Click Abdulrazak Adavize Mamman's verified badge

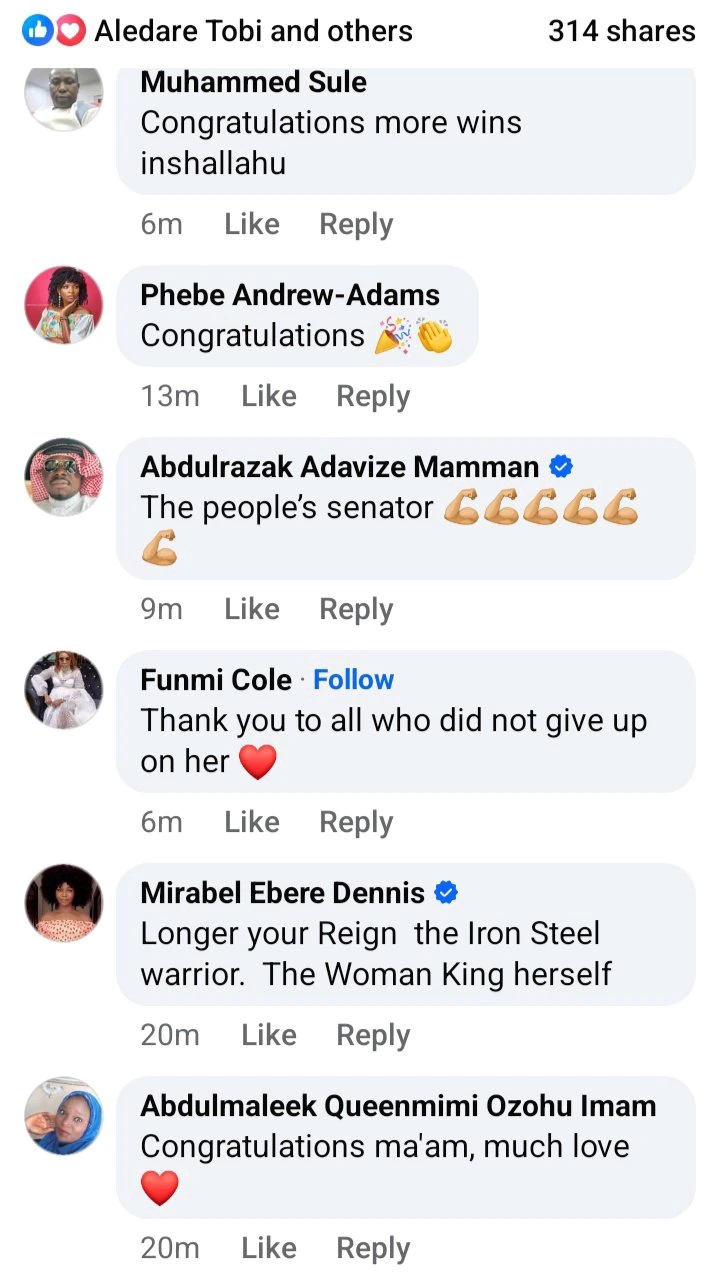[x=561, y=466]
